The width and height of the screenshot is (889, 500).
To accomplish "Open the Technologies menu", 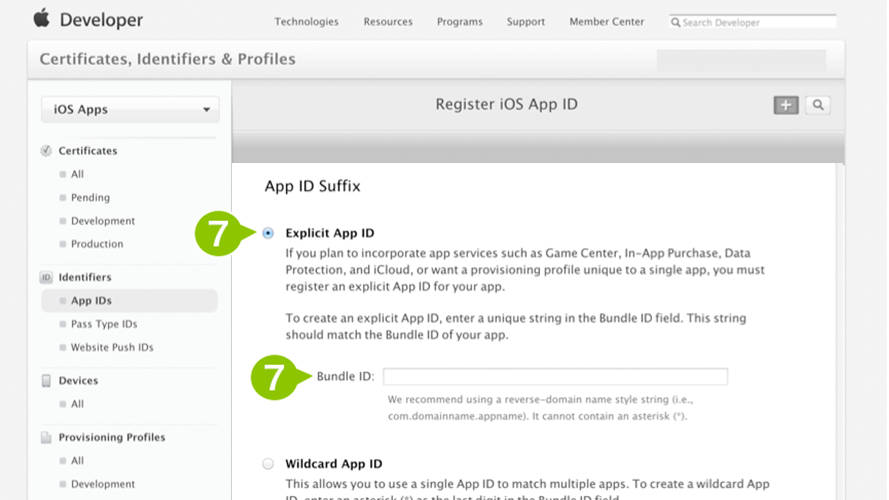I will 307,22.
